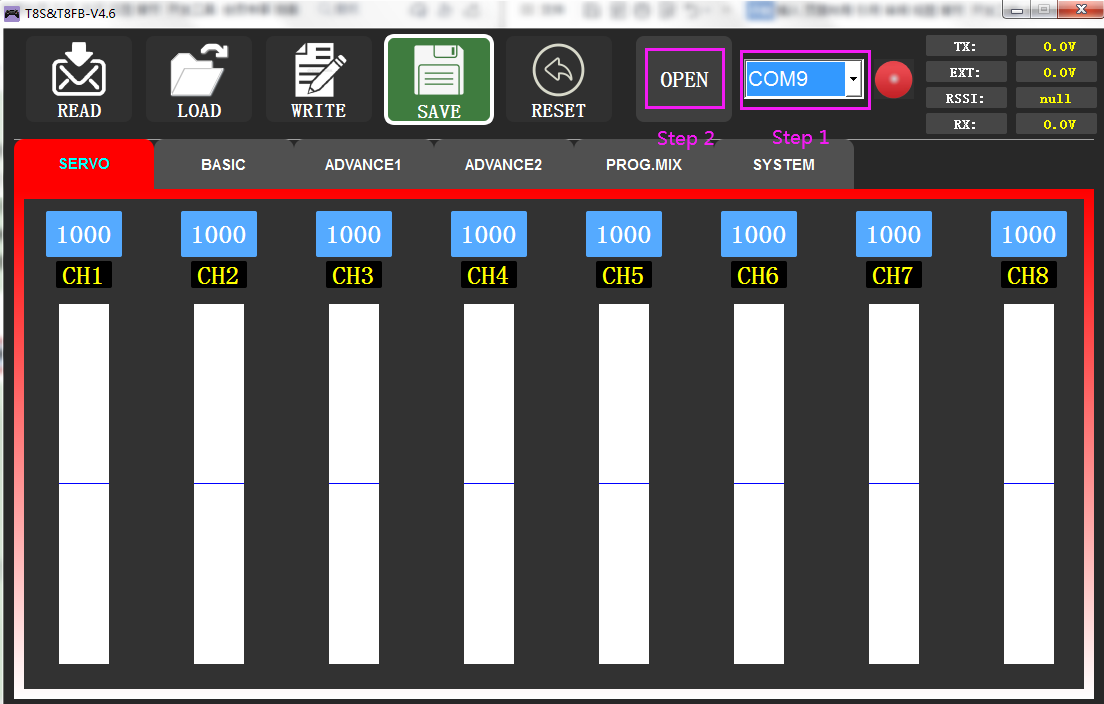Screen dimensions: 1104x704
Task: Hit the RESET arrow icon
Action: click(559, 72)
